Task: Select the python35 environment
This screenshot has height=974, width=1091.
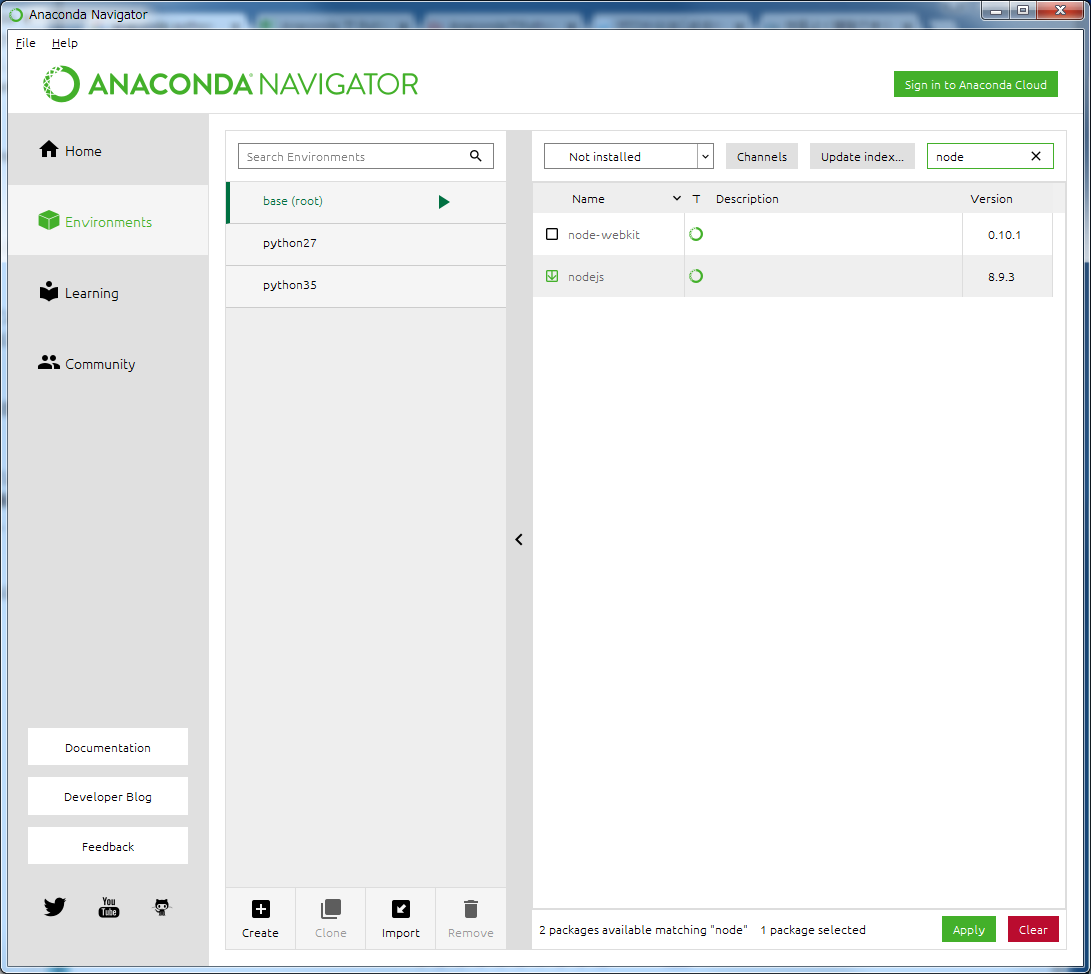Action: tap(366, 285)
